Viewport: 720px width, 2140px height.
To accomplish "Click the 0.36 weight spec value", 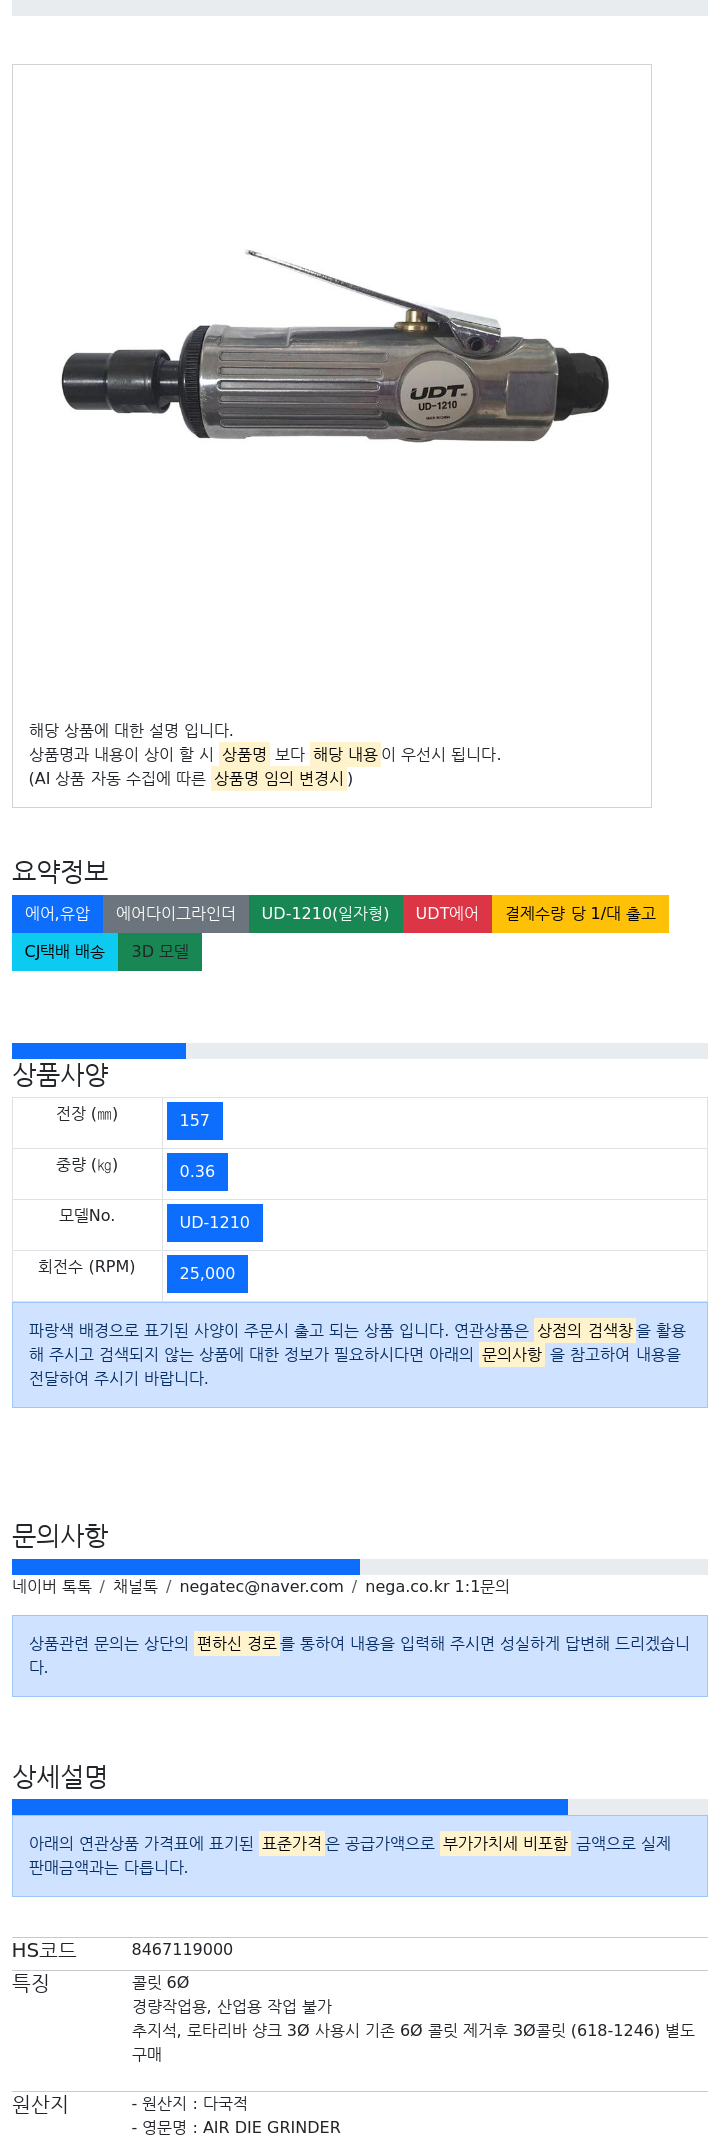I will (197, 1172).
